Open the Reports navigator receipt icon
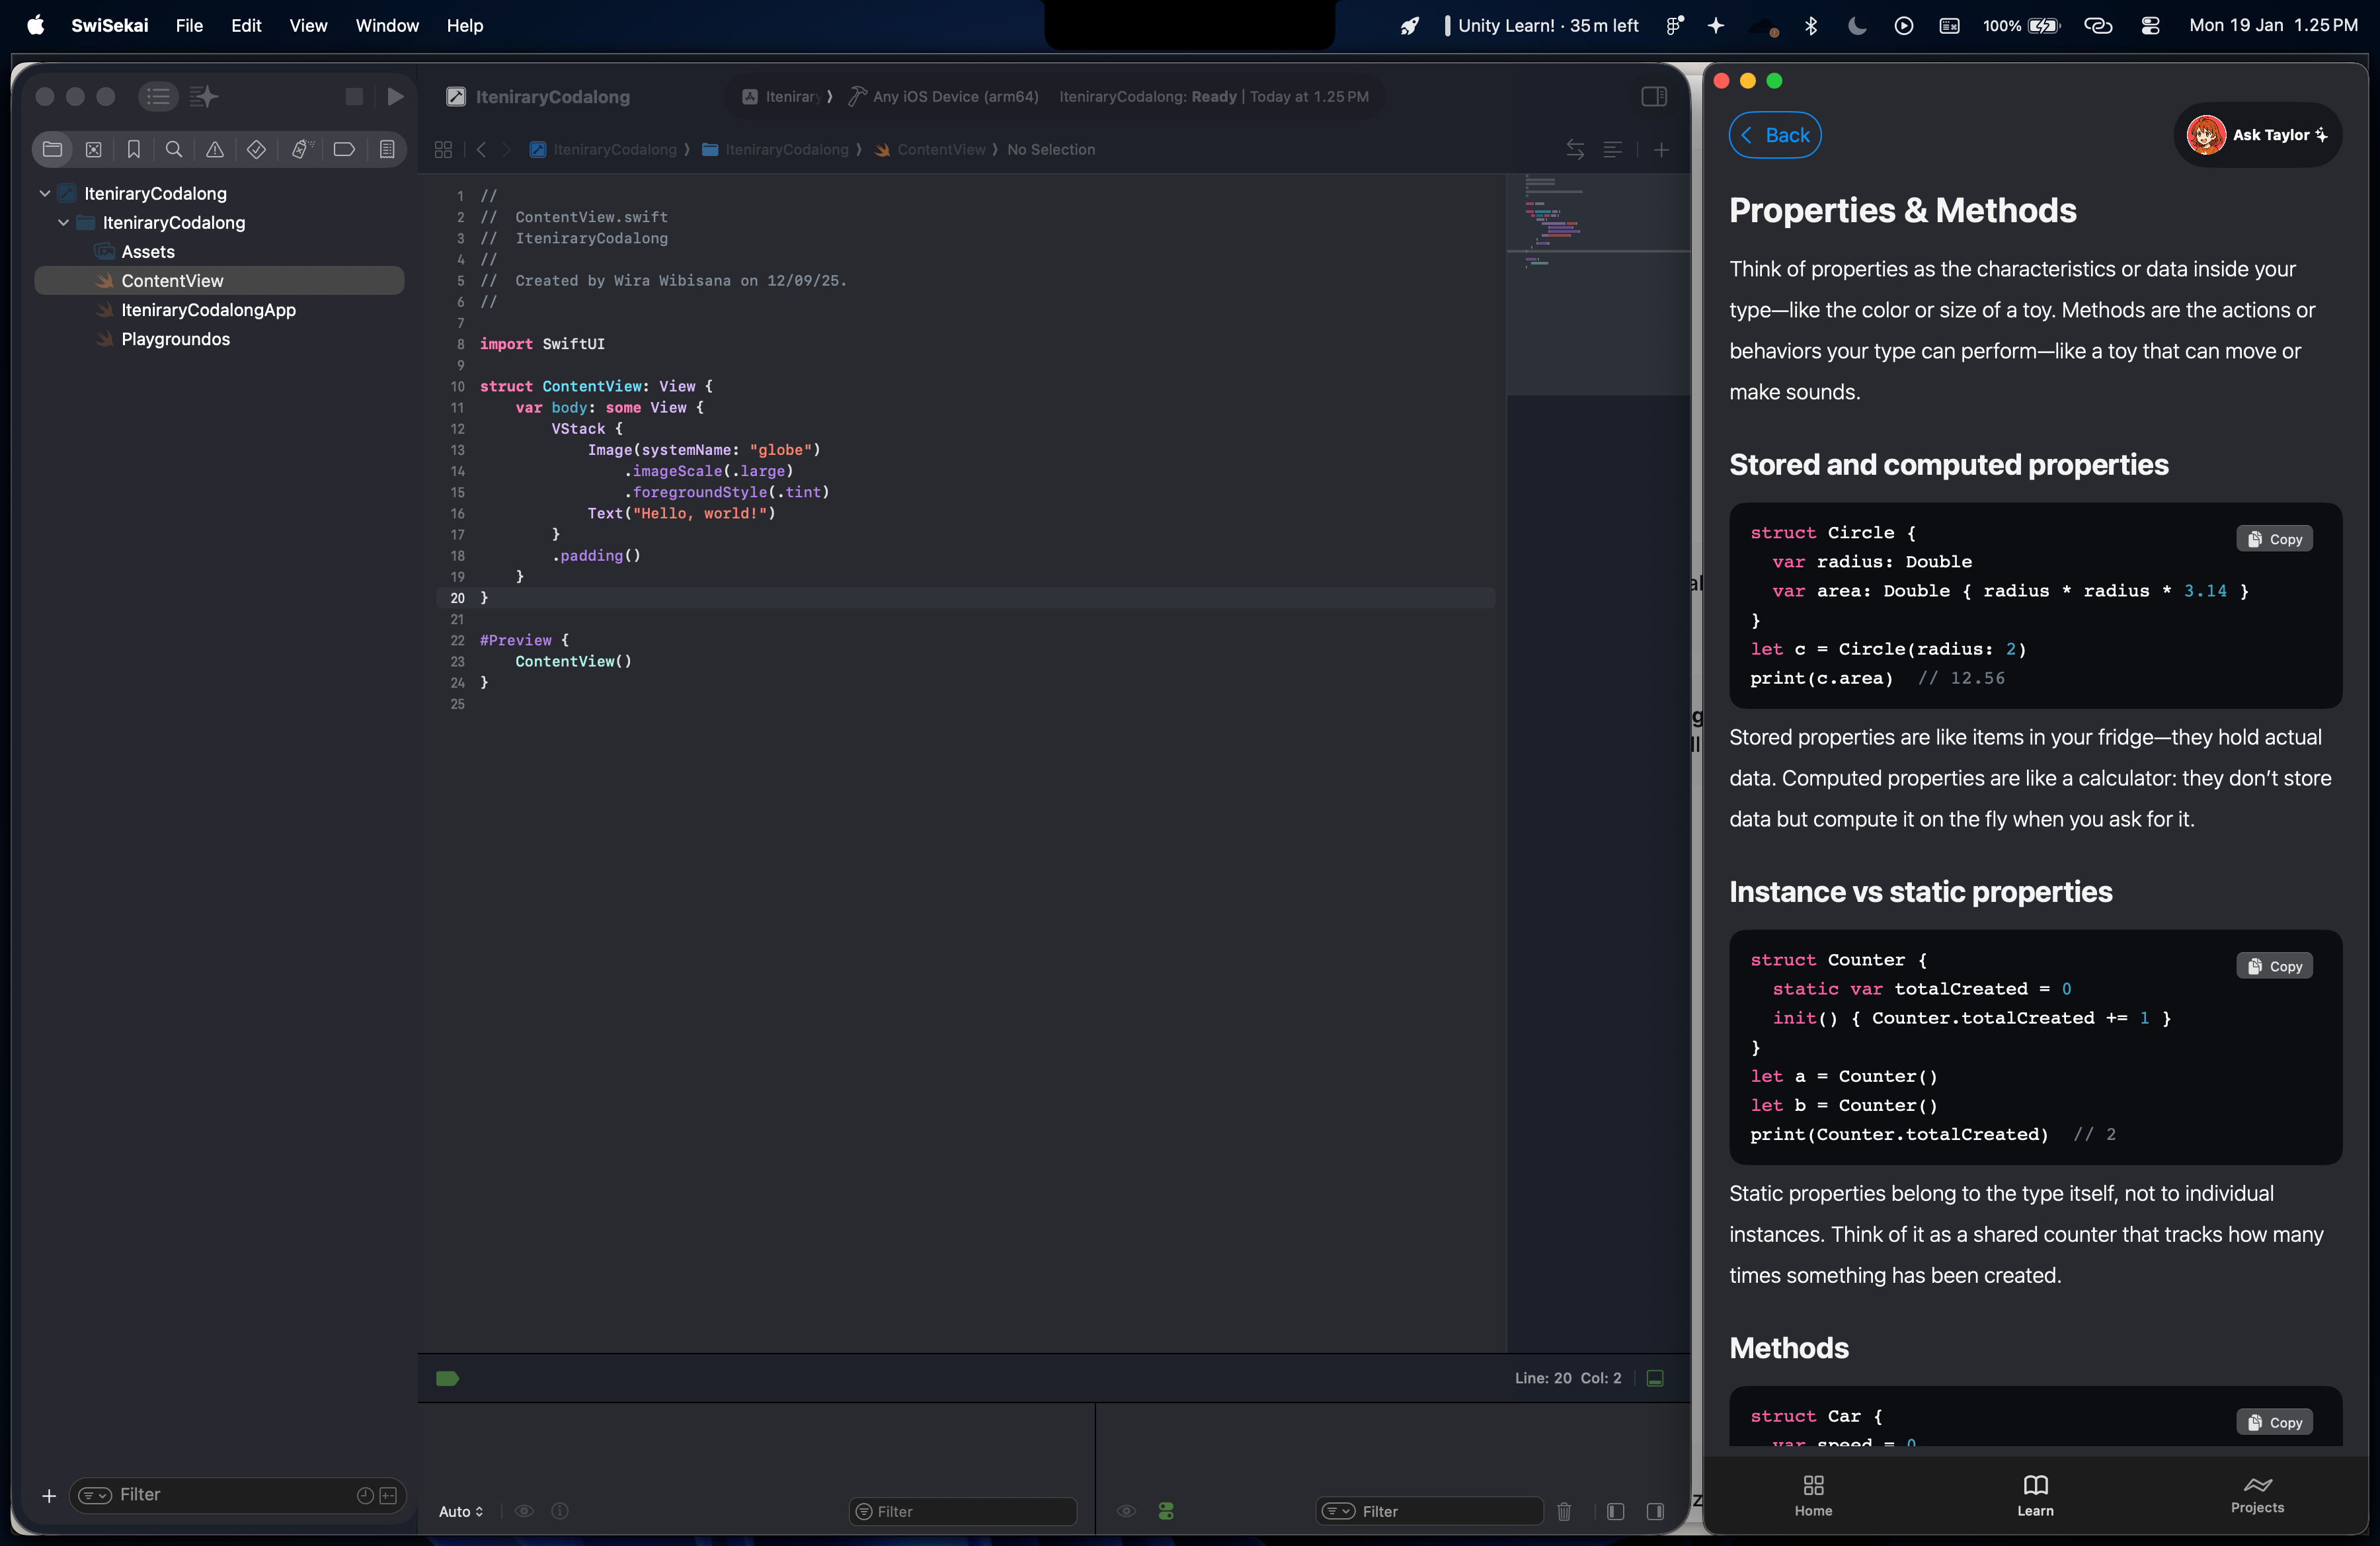 point(387,149)
